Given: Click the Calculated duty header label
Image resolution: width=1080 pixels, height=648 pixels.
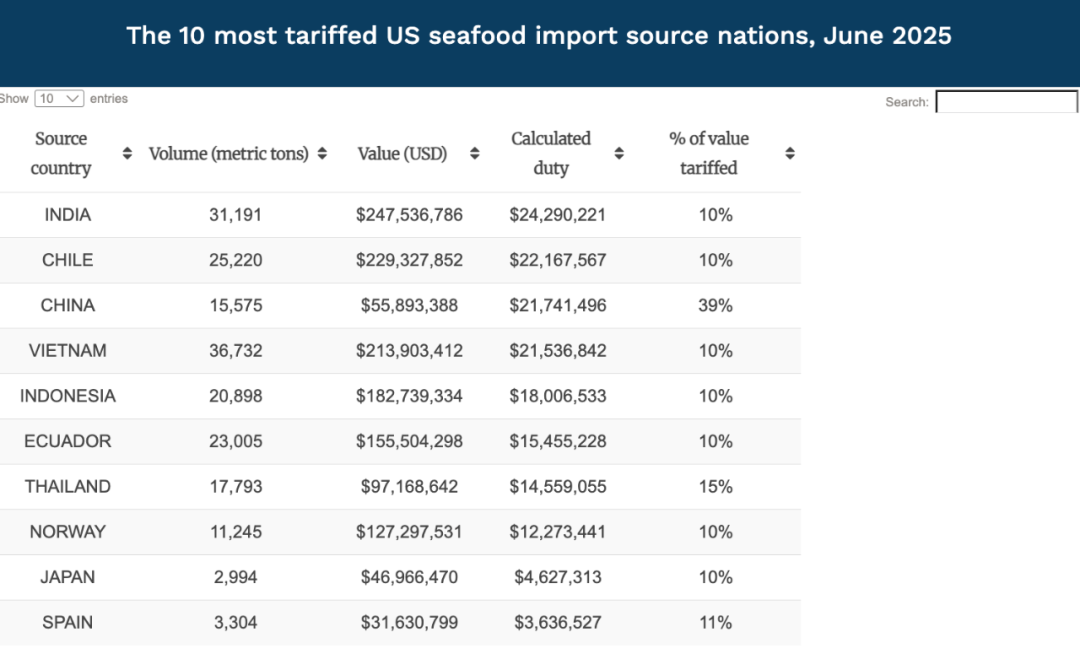Looking at the screenshot, I should point(551,153).
